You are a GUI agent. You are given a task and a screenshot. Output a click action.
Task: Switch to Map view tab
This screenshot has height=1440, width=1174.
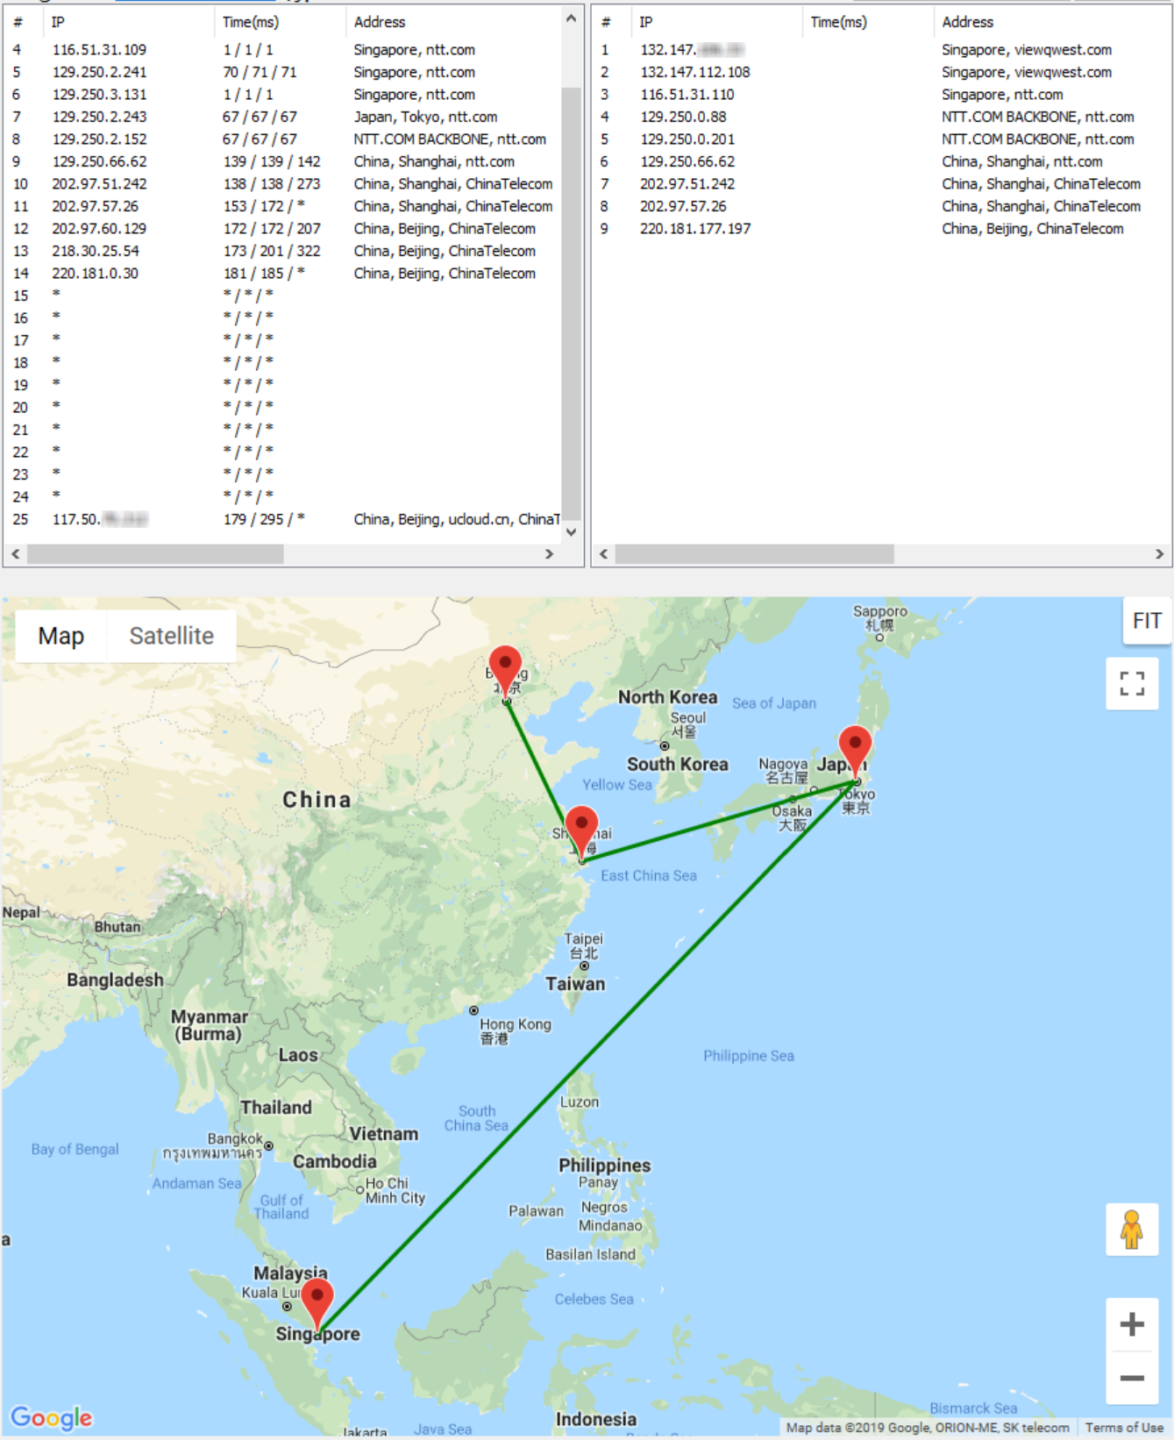61,636
